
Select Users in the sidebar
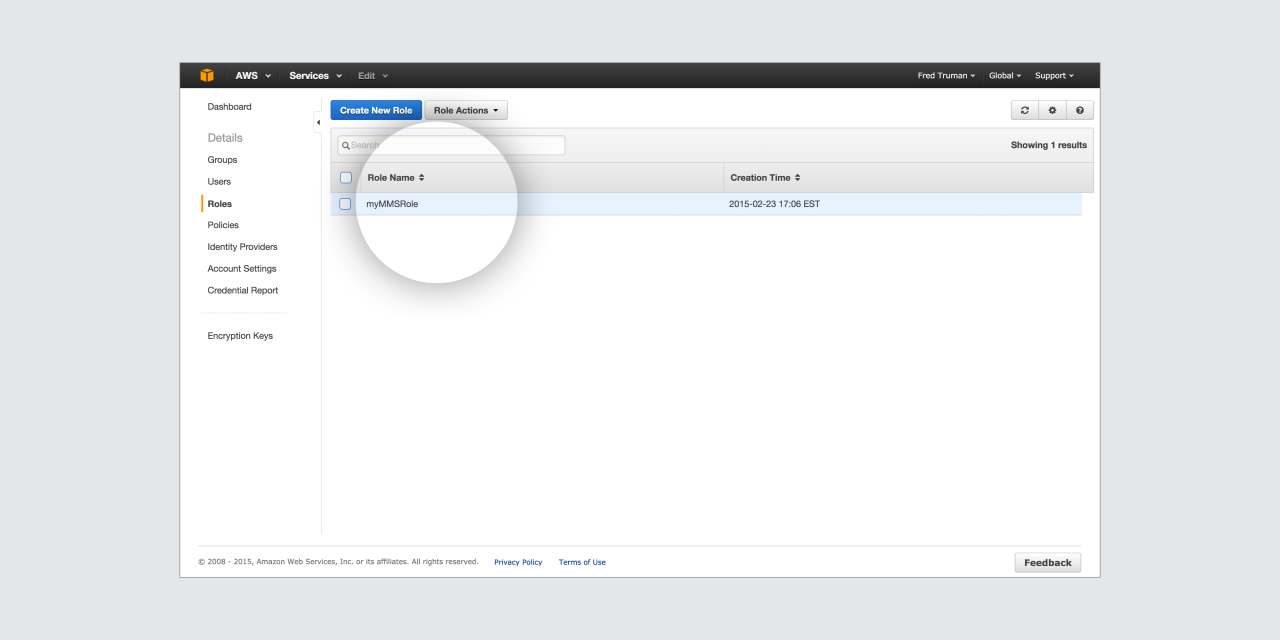219,182
